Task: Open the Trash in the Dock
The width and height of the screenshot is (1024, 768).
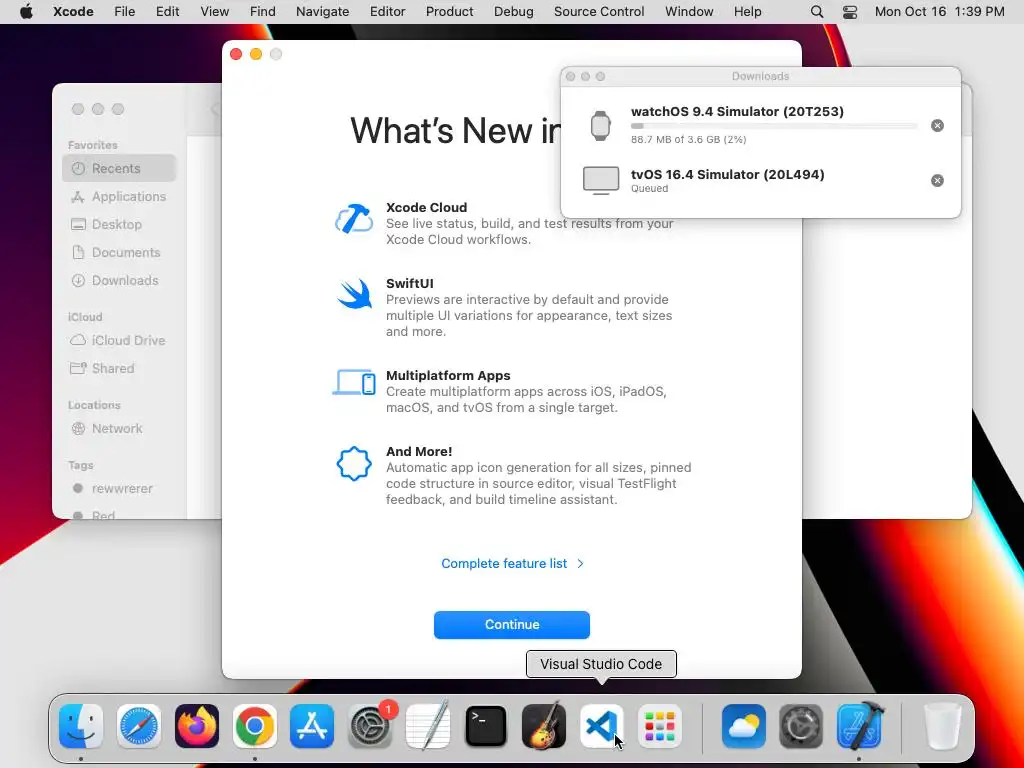Action: coord(943,726)
